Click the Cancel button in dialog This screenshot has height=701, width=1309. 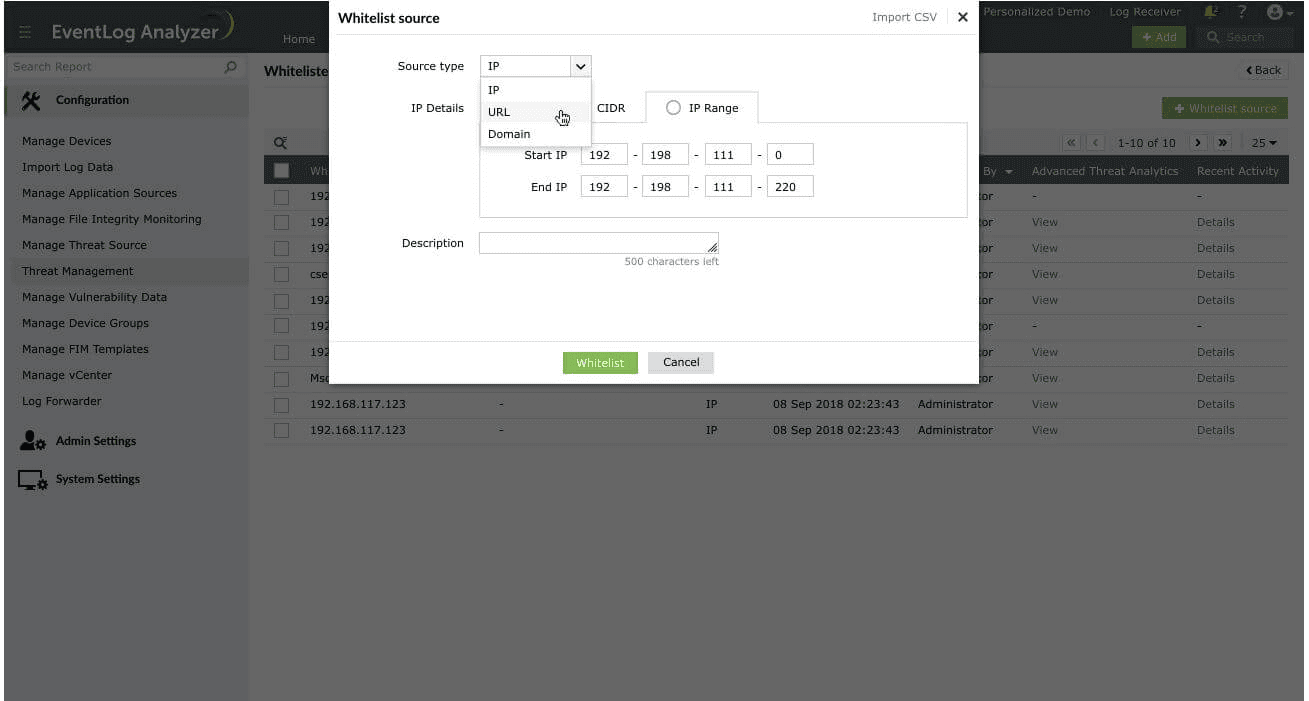point(681,362)
